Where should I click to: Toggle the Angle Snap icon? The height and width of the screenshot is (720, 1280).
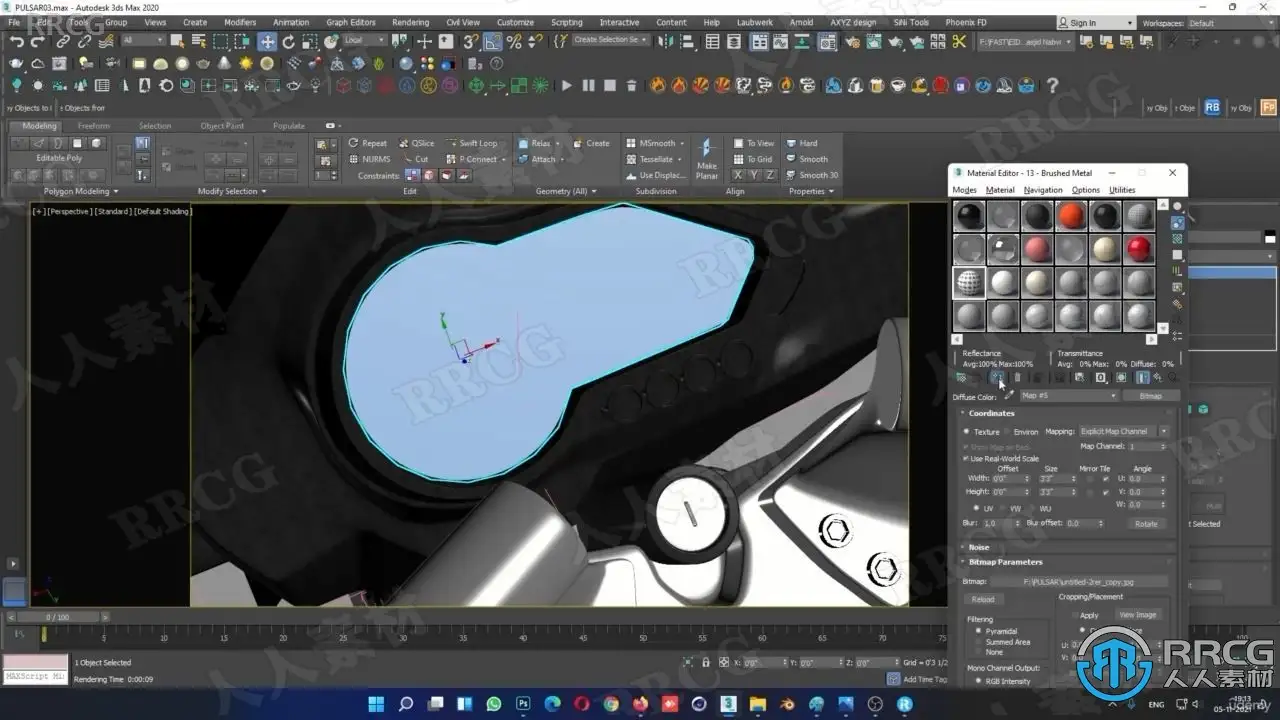click(x=493, y=42)
